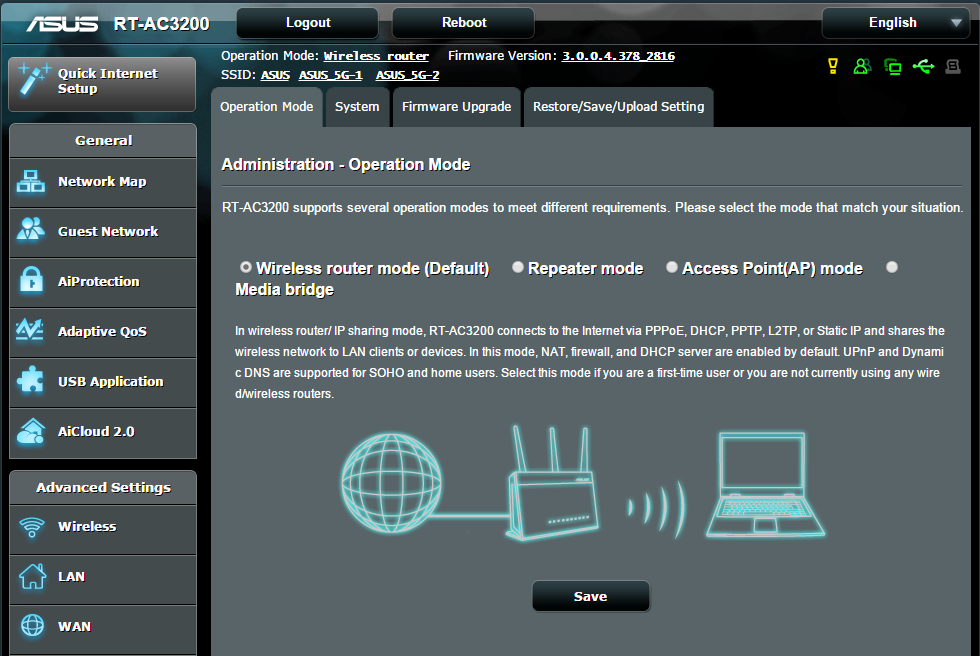Click the green guest users status icon

point(862,66)
